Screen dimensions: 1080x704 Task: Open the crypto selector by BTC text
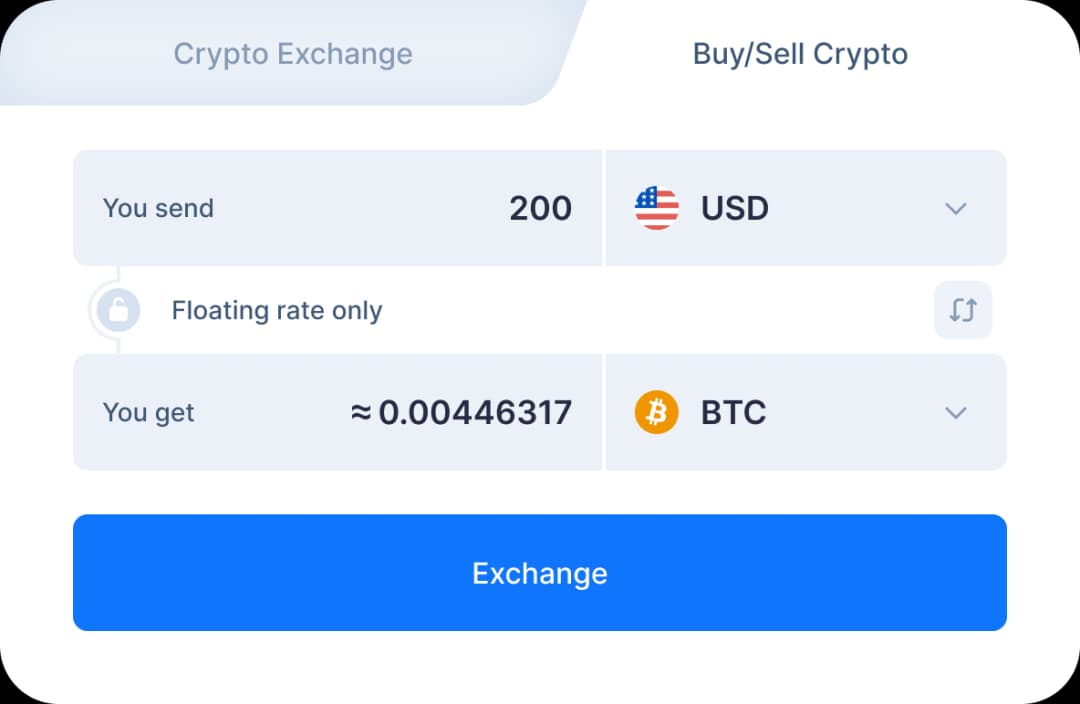pyautogui.click(x=733, y=412)
